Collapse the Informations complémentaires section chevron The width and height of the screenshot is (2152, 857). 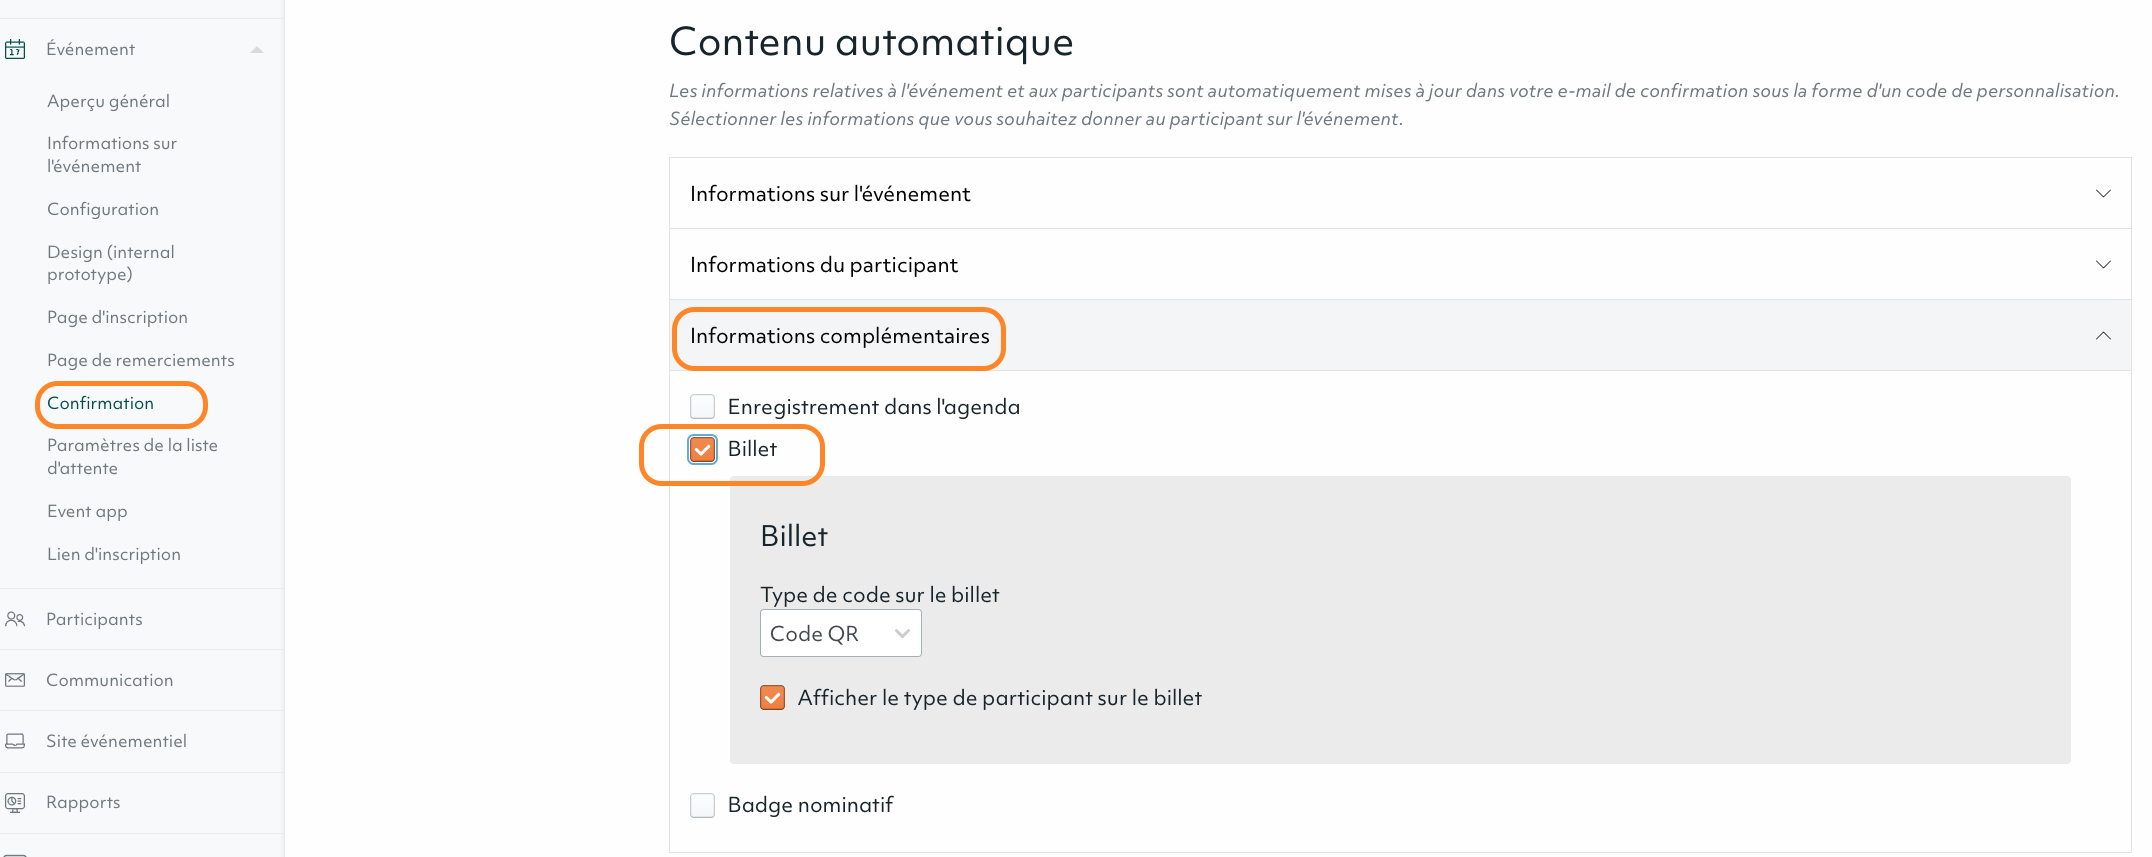tap(2103, 335)
